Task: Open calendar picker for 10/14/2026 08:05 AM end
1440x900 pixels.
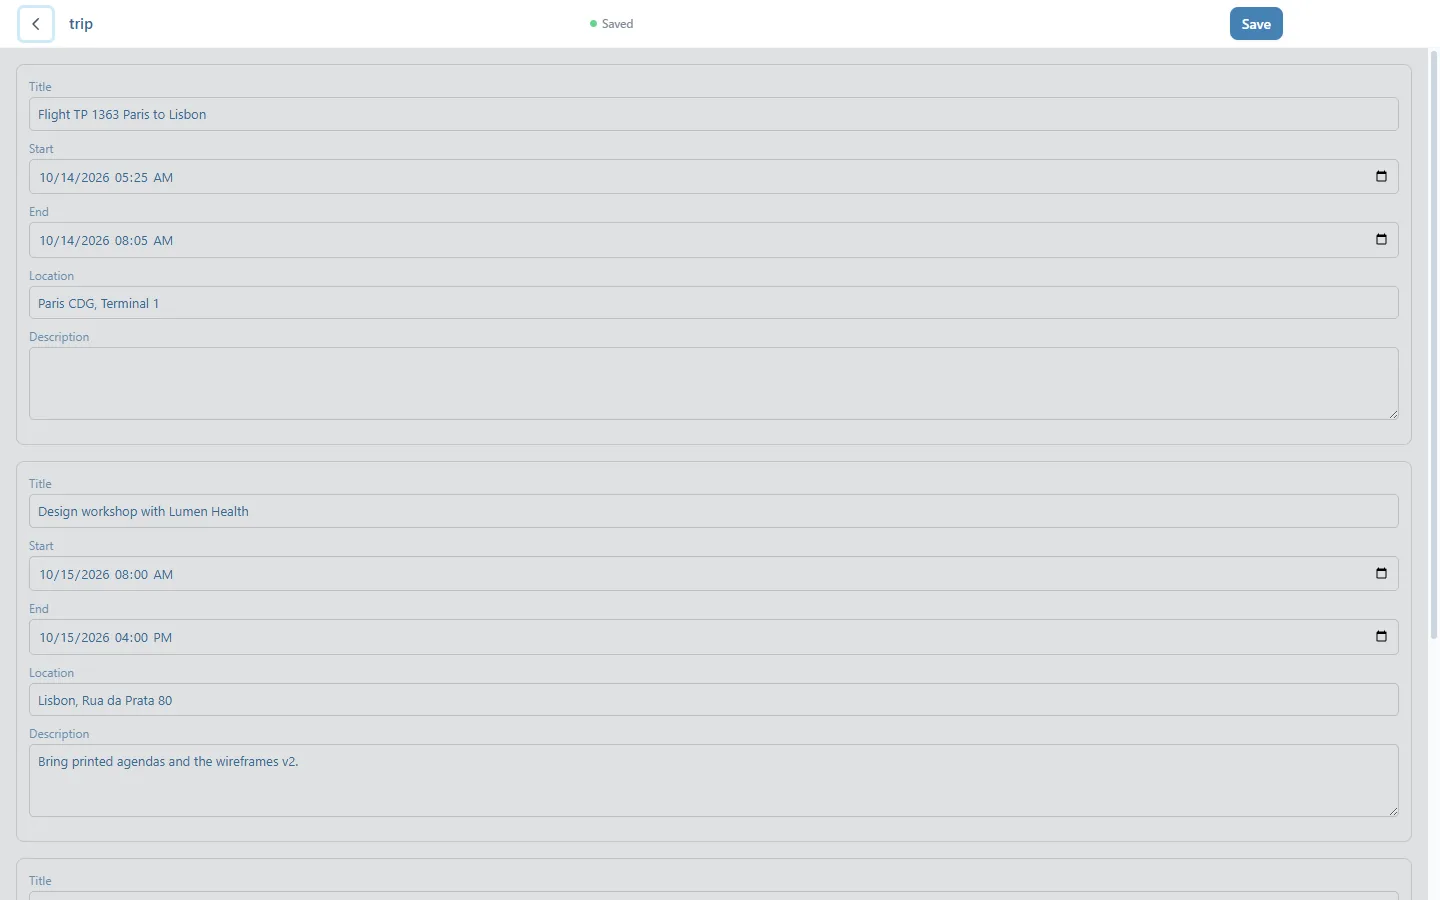Action: (x=1381, y=240)
